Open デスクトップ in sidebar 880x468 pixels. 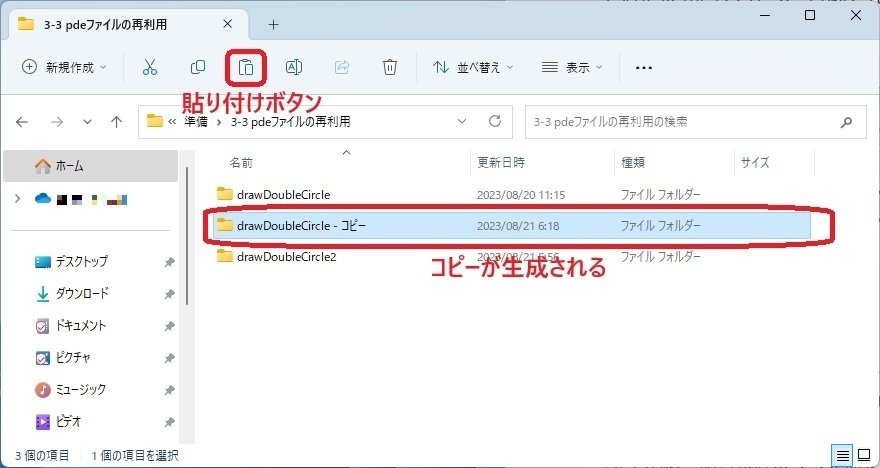(81, 261)
